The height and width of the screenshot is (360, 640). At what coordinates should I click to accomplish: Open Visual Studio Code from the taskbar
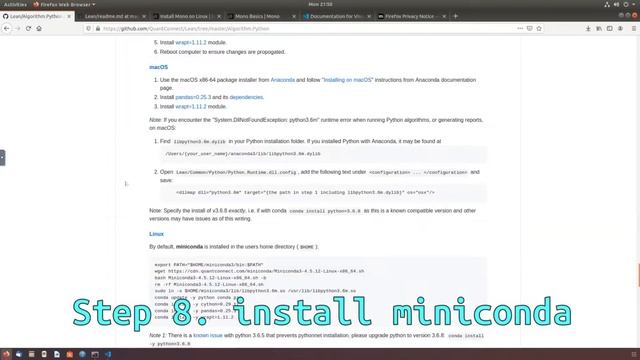click(x=108, y=354)
